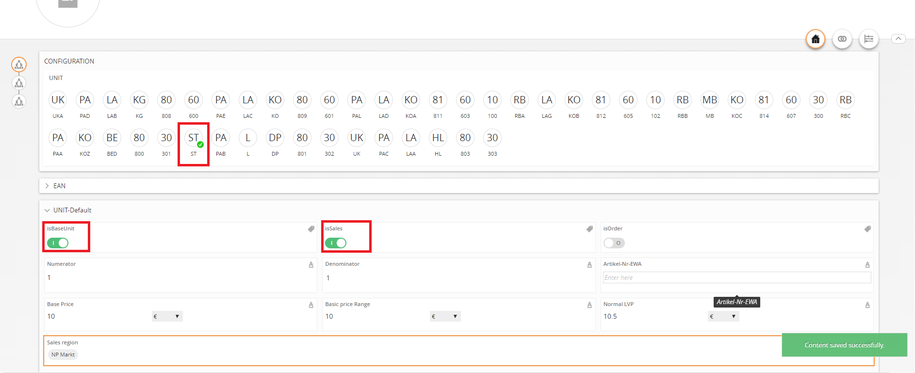Select the BED unit icon
Viewport: 915px width, 373px height.
coord(112,138)
